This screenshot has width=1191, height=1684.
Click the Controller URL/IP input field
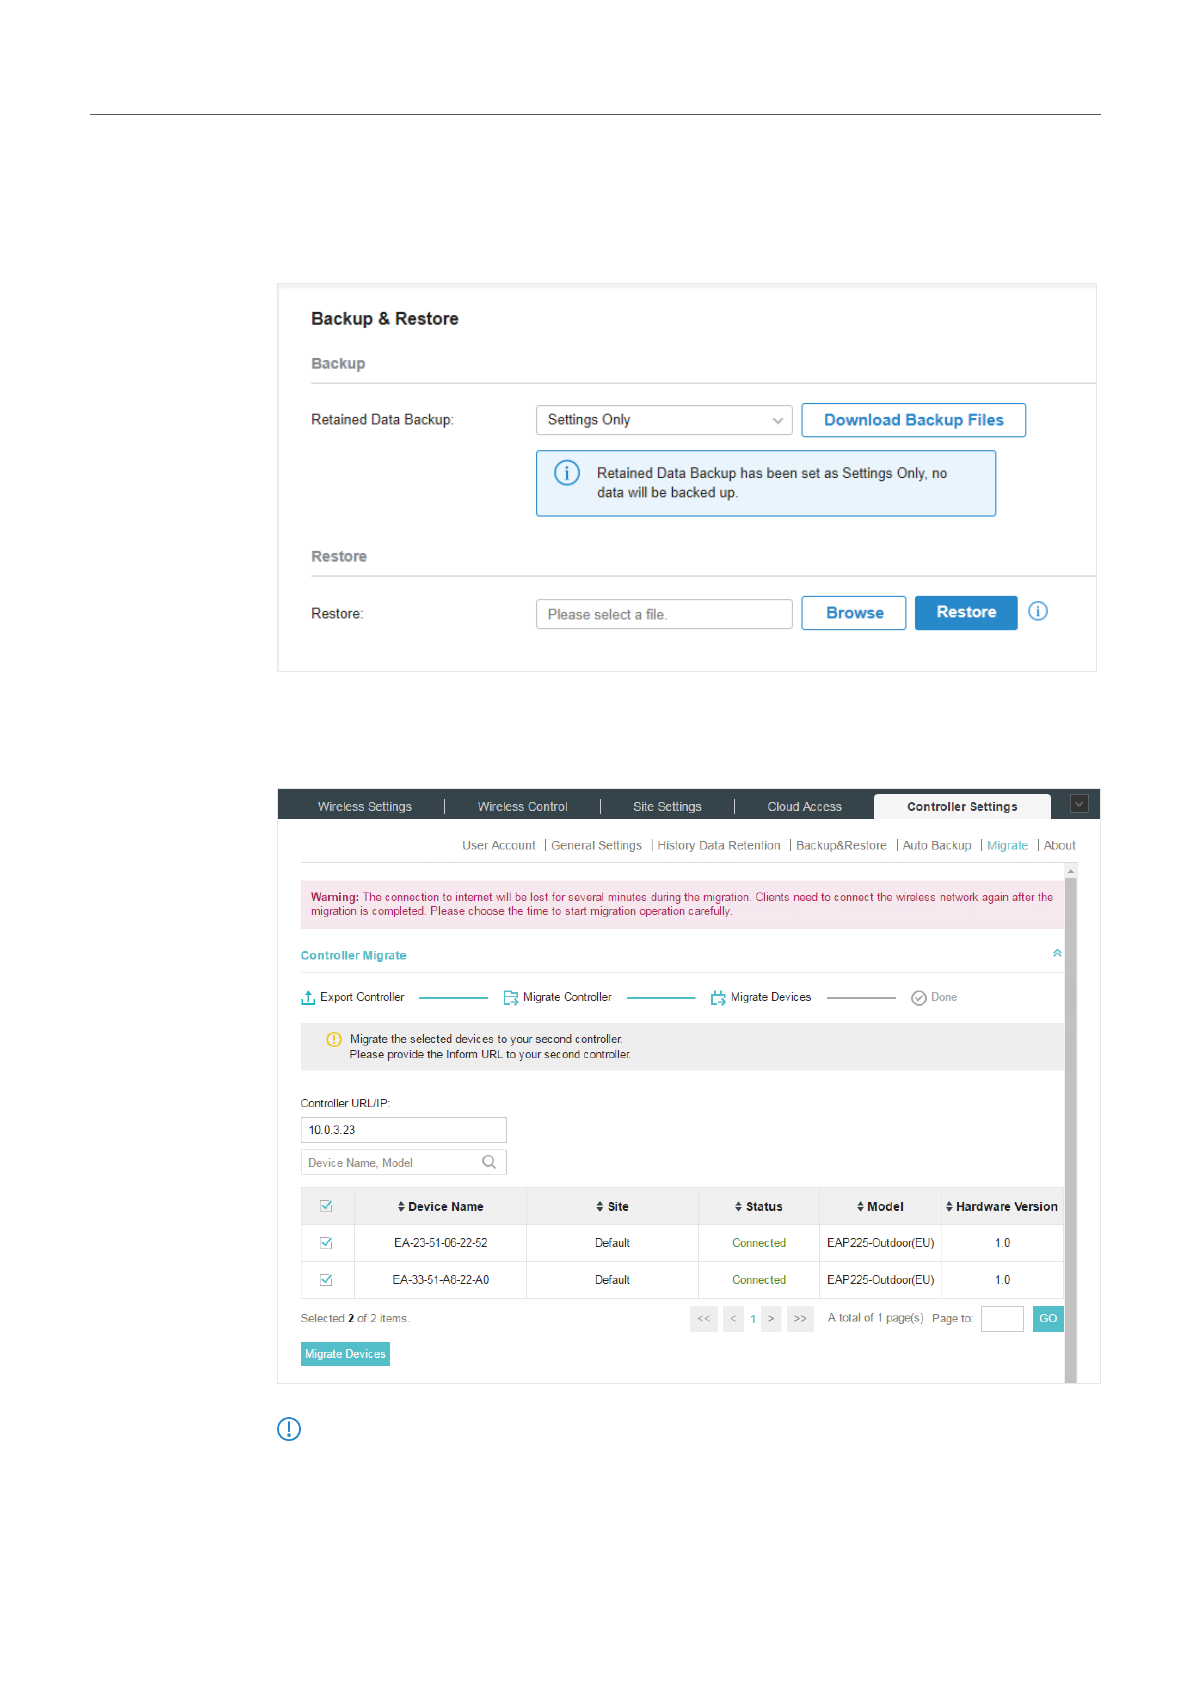[403, 1130]
